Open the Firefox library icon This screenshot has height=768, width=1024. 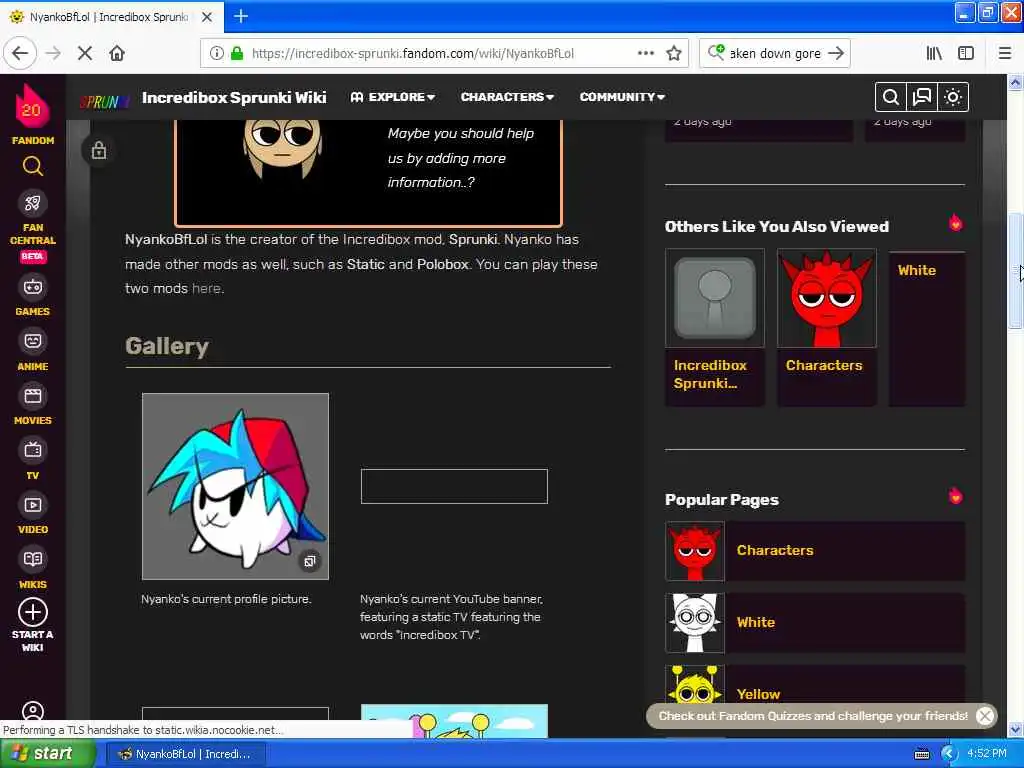[x=934, y=53]
